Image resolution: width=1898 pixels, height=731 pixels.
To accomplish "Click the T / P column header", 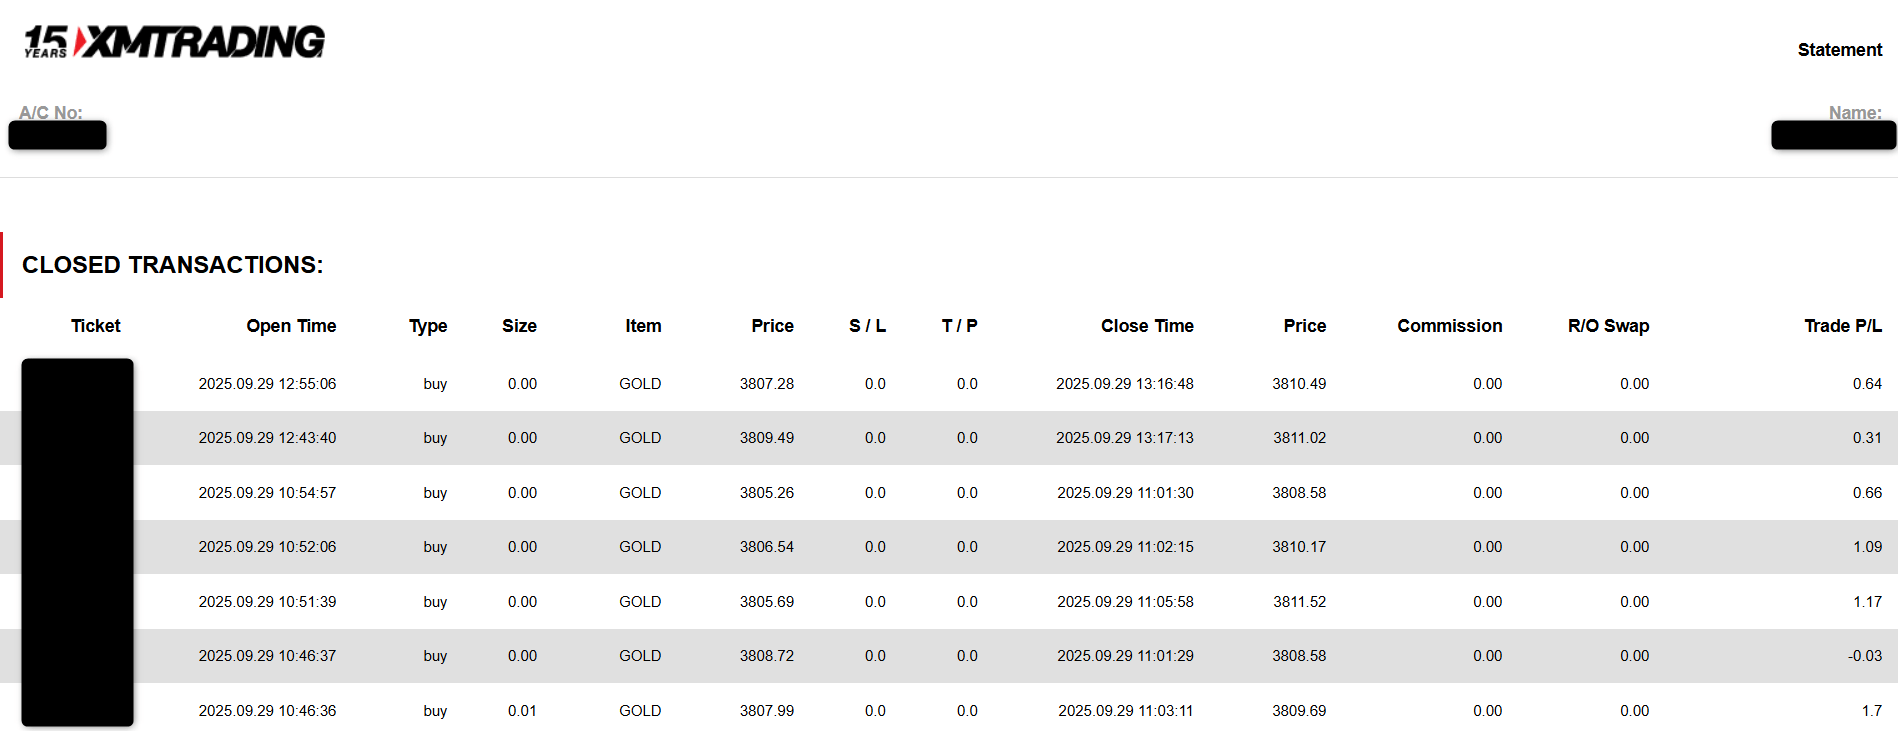I will pos(959,326).
